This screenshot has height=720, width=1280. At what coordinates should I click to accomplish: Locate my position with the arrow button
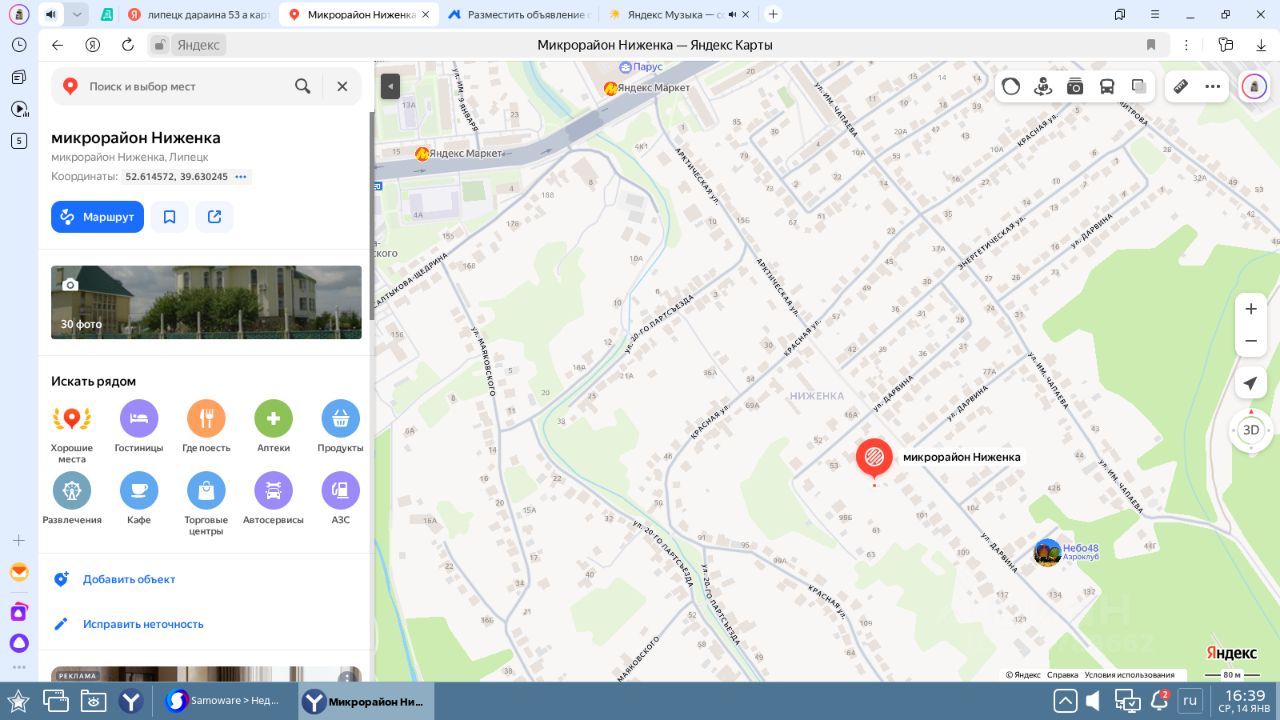[x=1250, y=383]
